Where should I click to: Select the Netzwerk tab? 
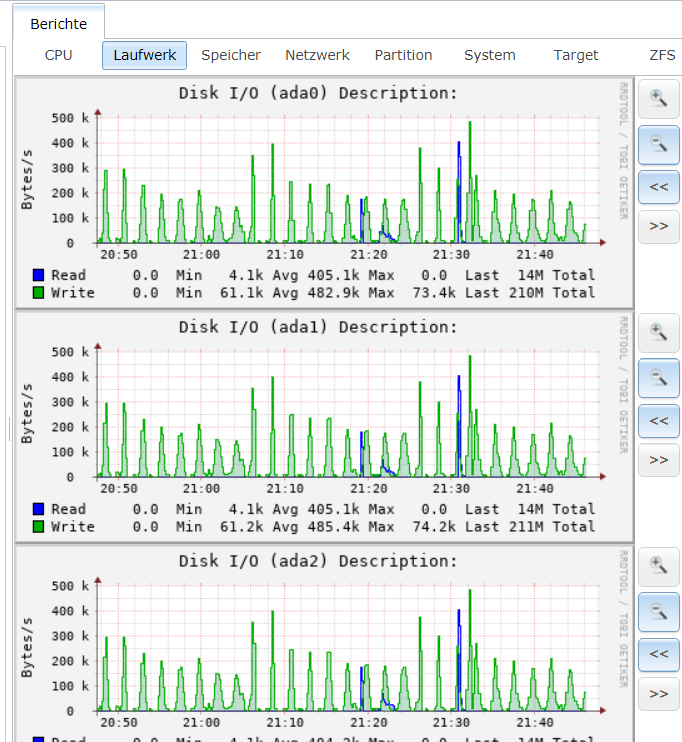click(x=317, y=55)
